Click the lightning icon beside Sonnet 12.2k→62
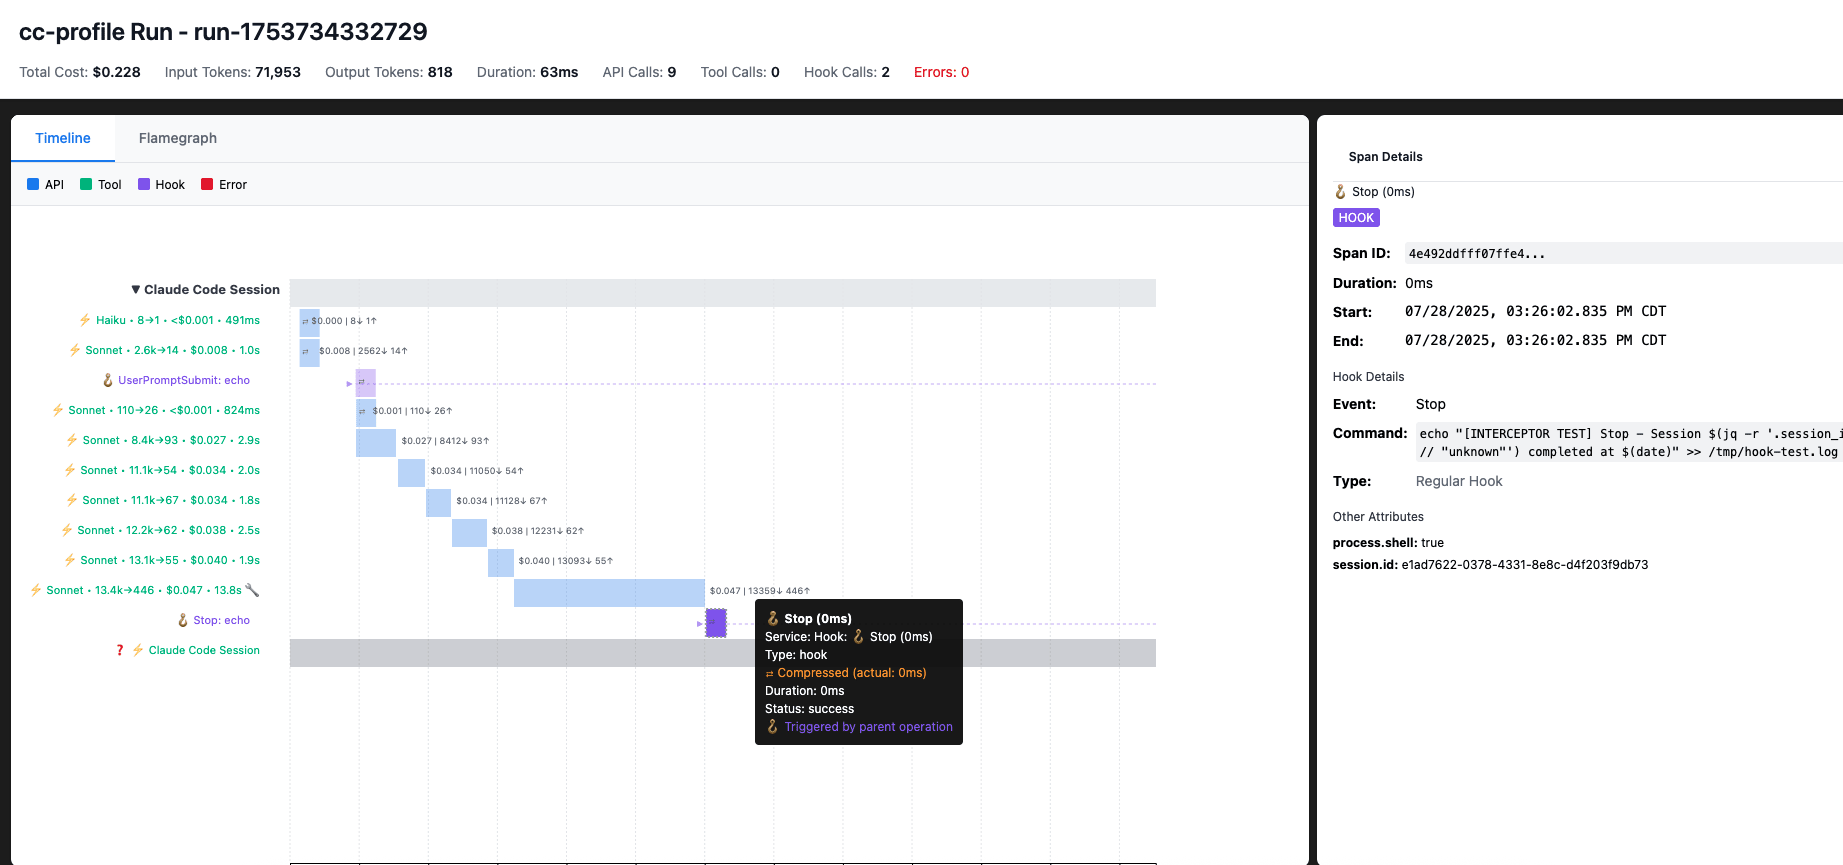The height and width of the screenshot is (865, 1843). (x=67, y=530)
